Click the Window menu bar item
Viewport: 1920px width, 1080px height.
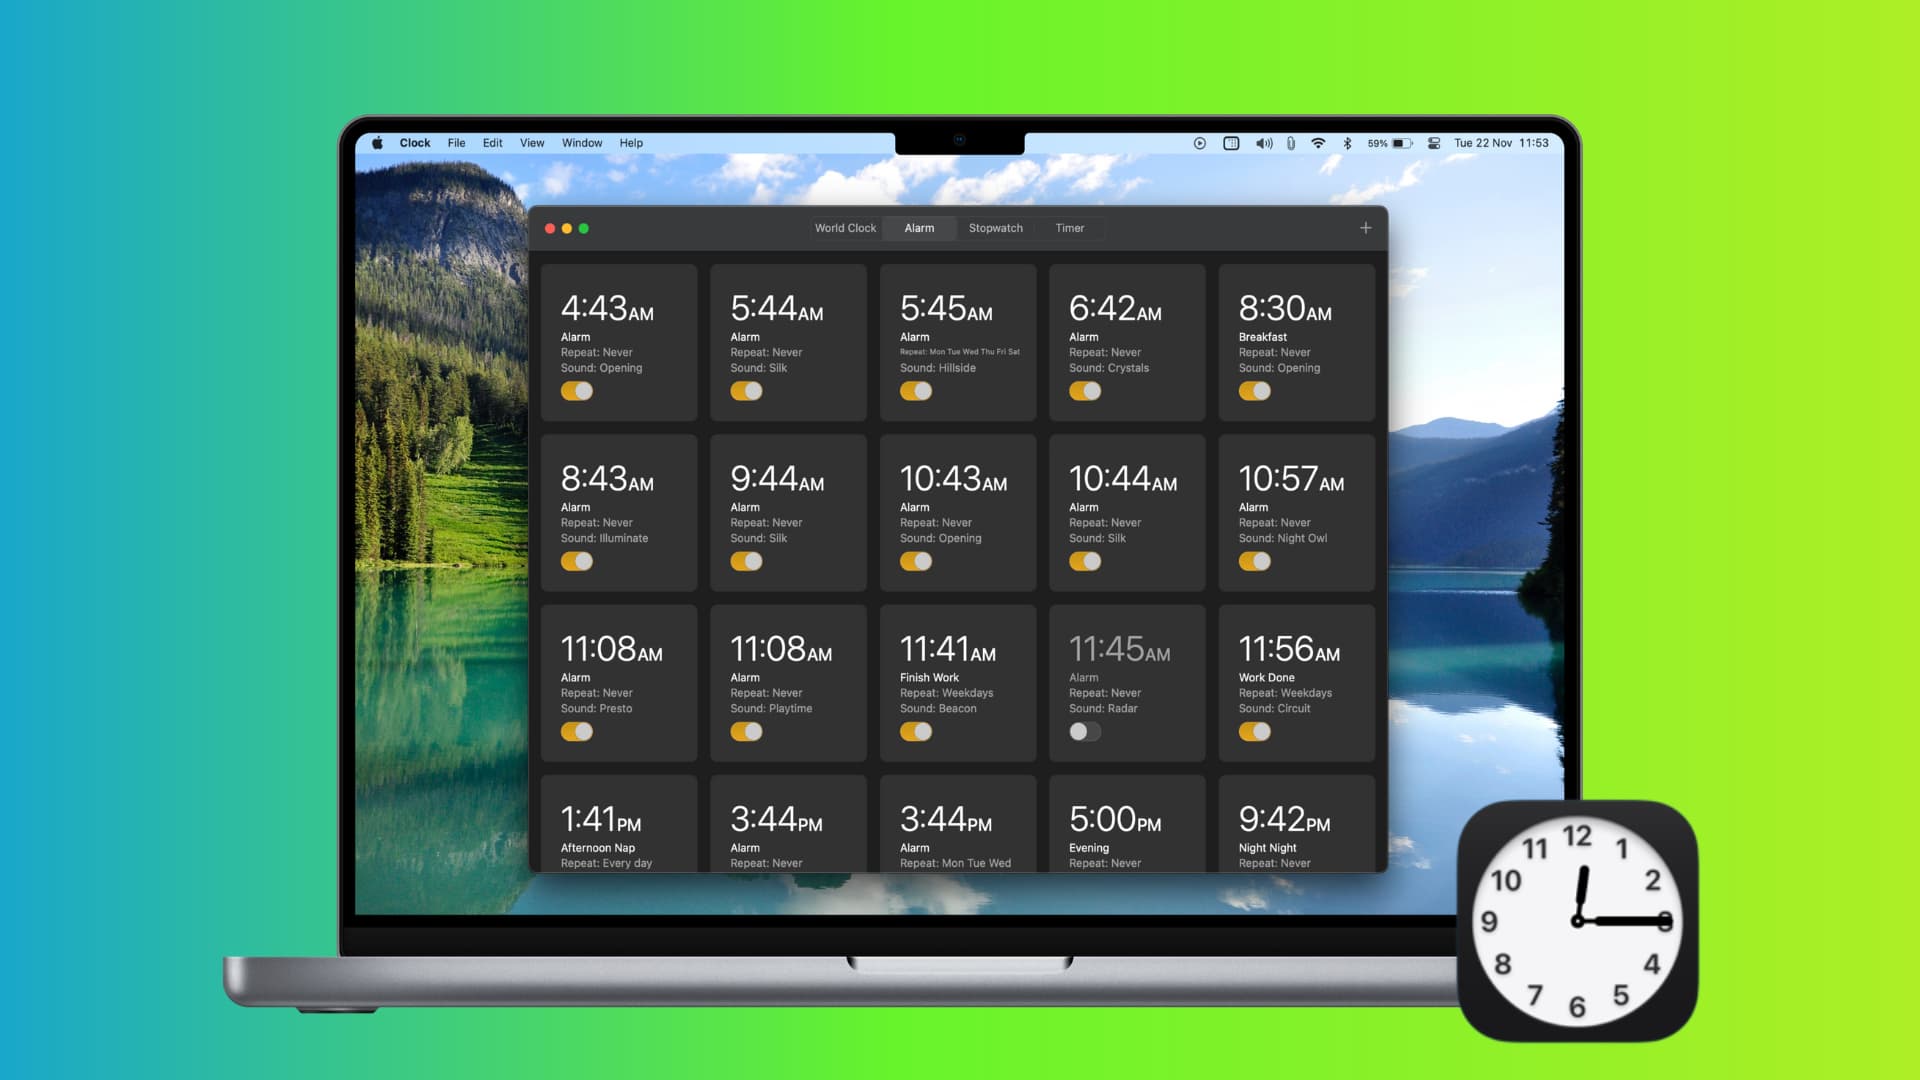(580, 142)
